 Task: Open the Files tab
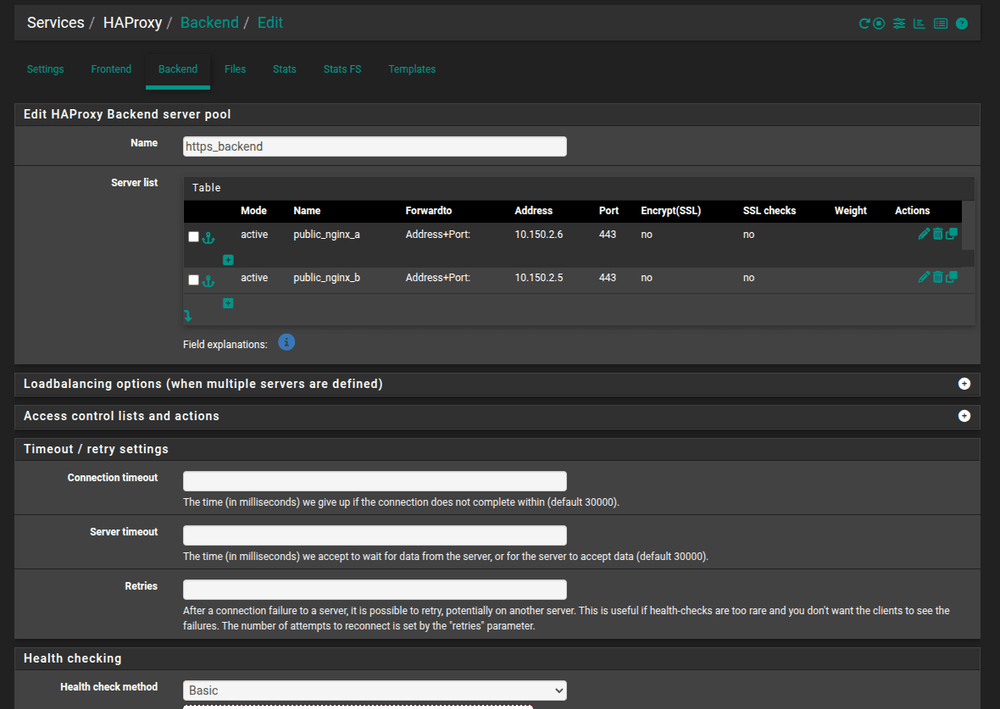[x=235, y=69]
